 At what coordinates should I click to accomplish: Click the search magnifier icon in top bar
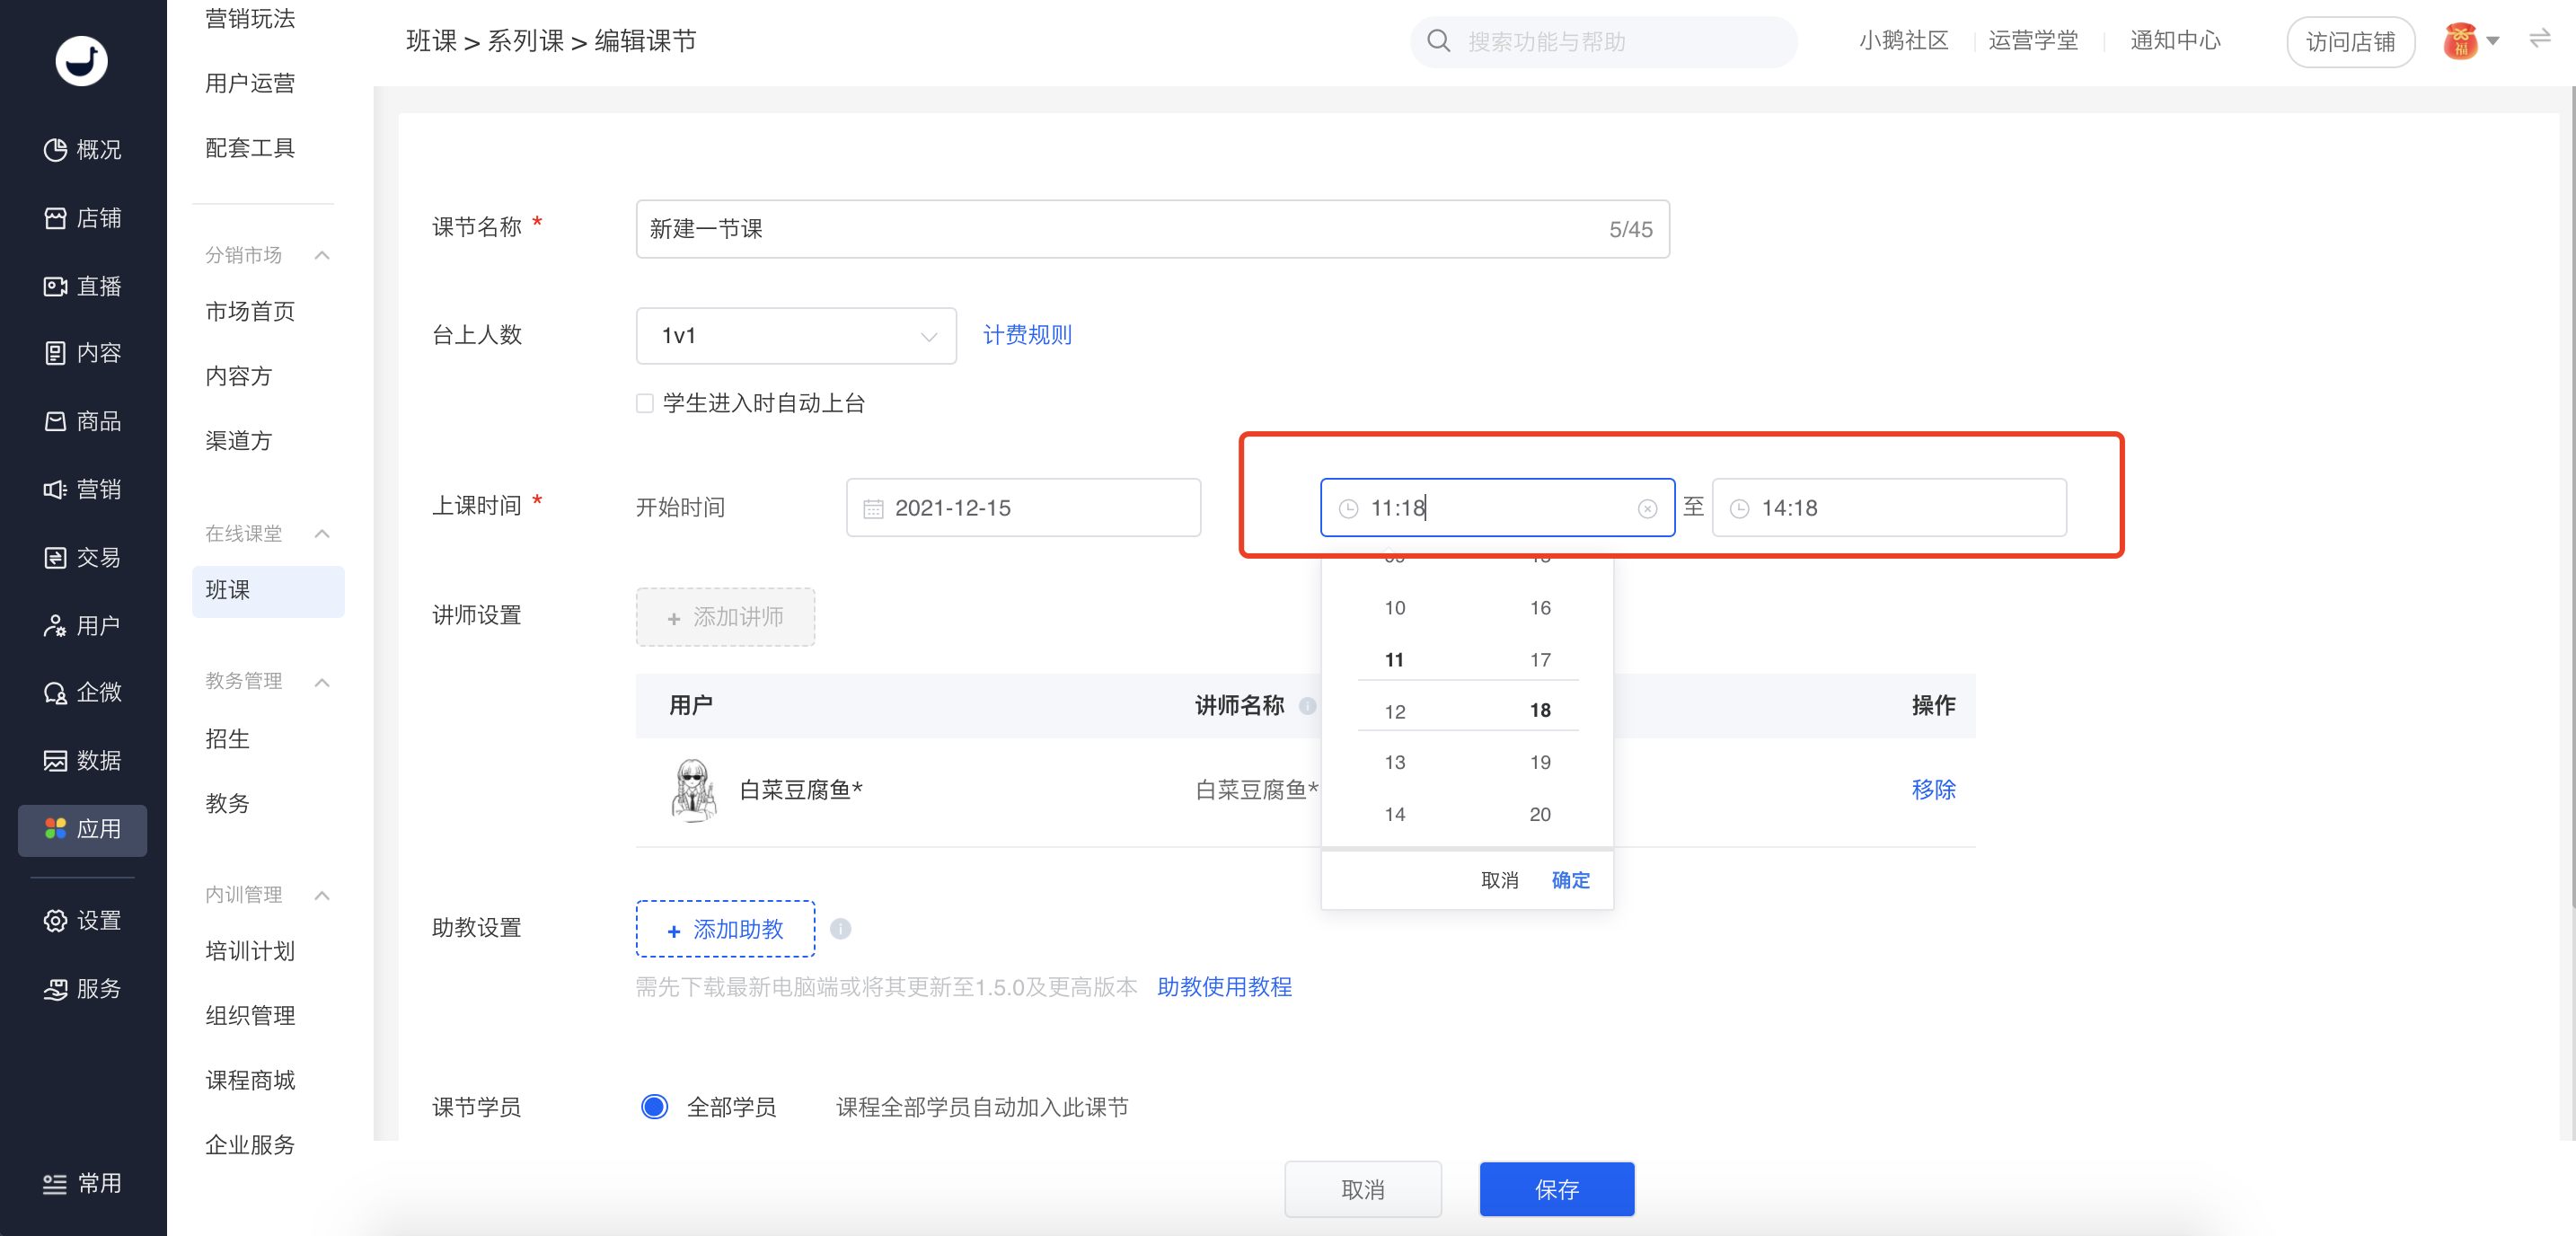pyautogui.click(x=1437, y=41)
